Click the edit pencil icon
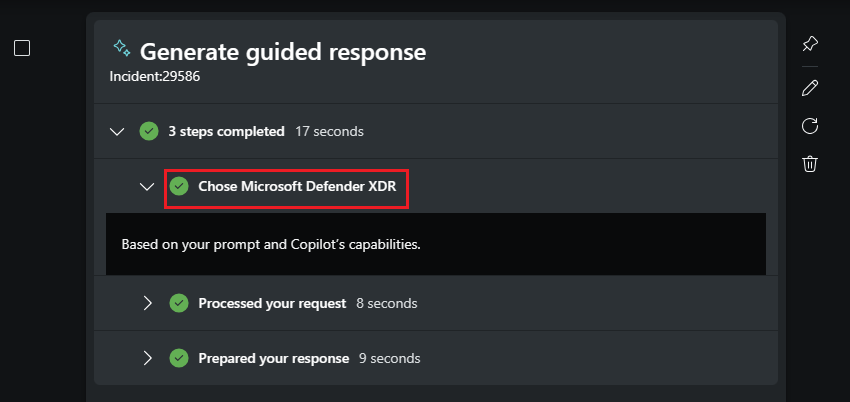 811,88
